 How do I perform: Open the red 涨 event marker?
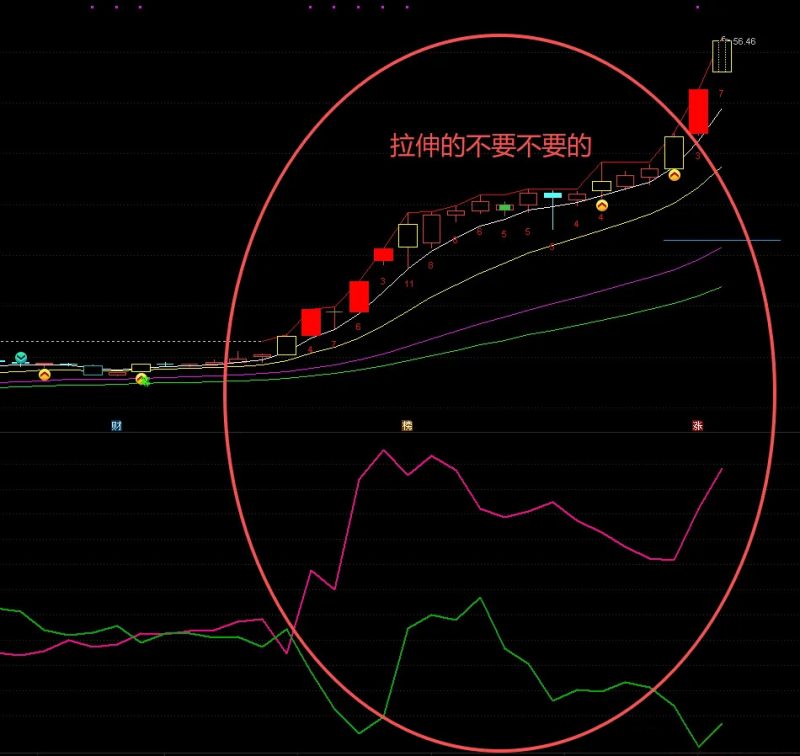pyautogui.click(x=697, y=426)
